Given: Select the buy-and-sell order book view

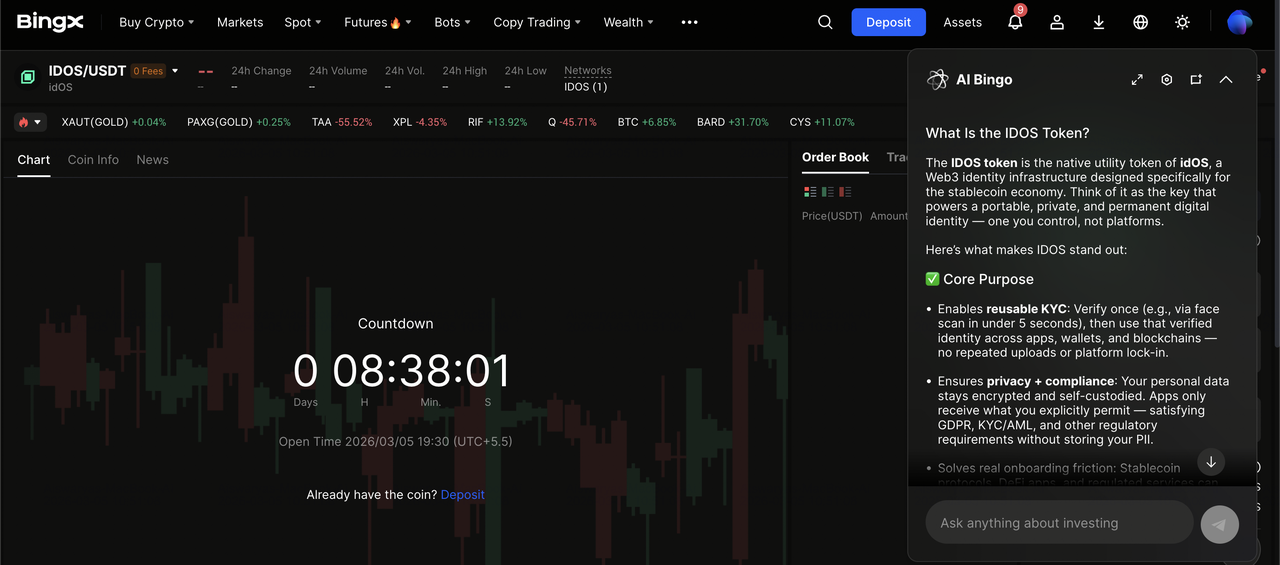Looking at the screenshot, I should (810, 192).
